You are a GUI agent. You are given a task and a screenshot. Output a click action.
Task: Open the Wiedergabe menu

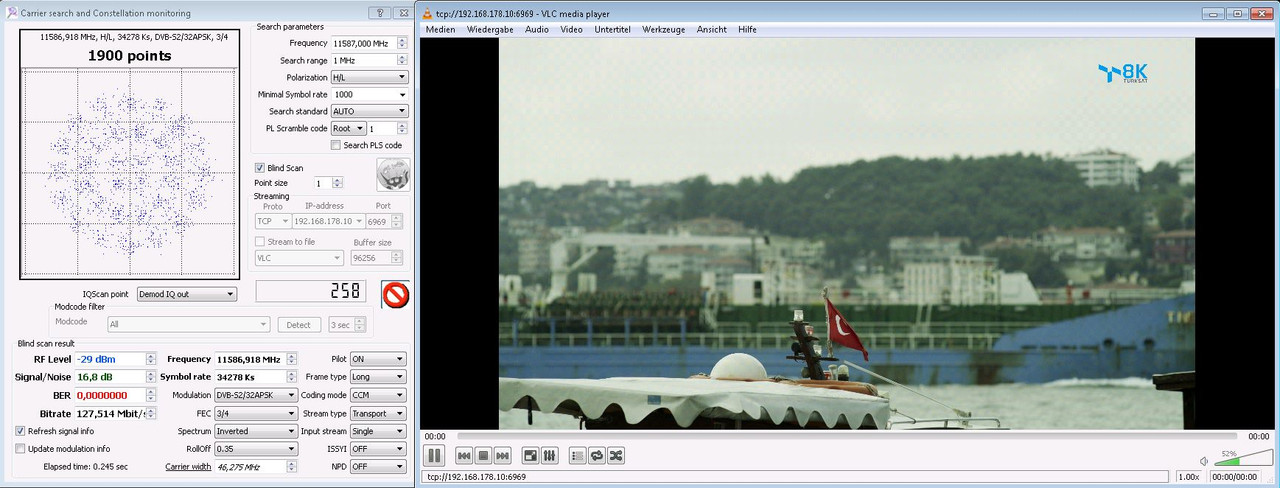490,30
